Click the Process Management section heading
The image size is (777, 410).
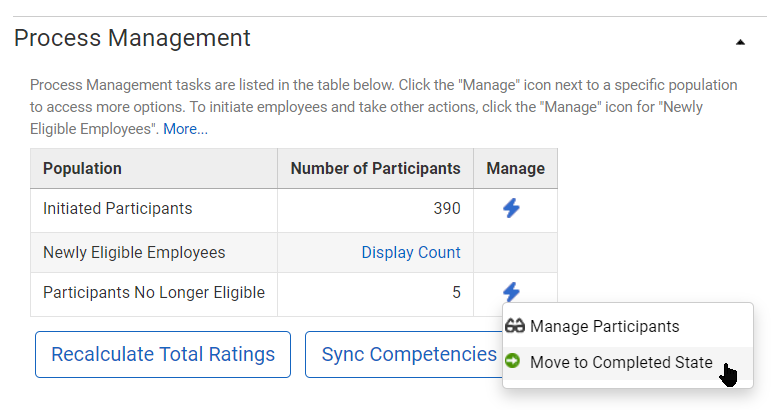pyautogui.click(x=132, y=38)
